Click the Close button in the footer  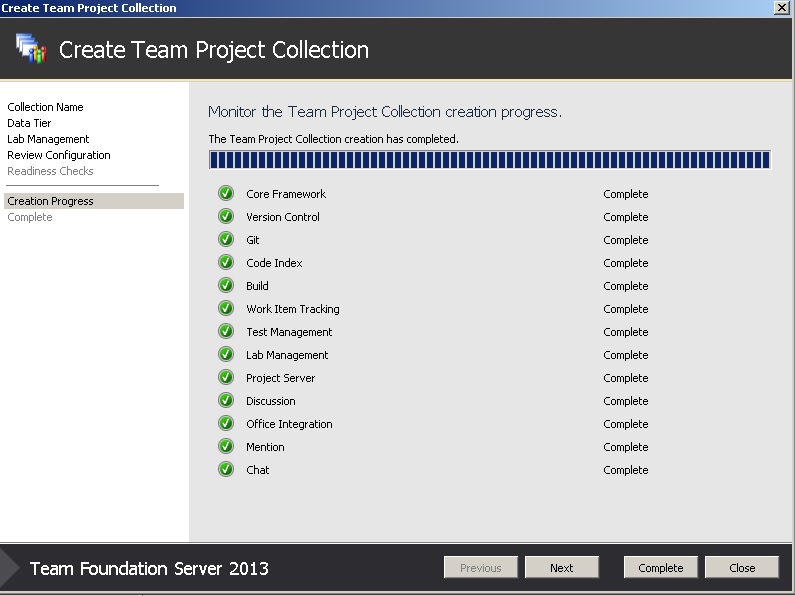[742, 568]
